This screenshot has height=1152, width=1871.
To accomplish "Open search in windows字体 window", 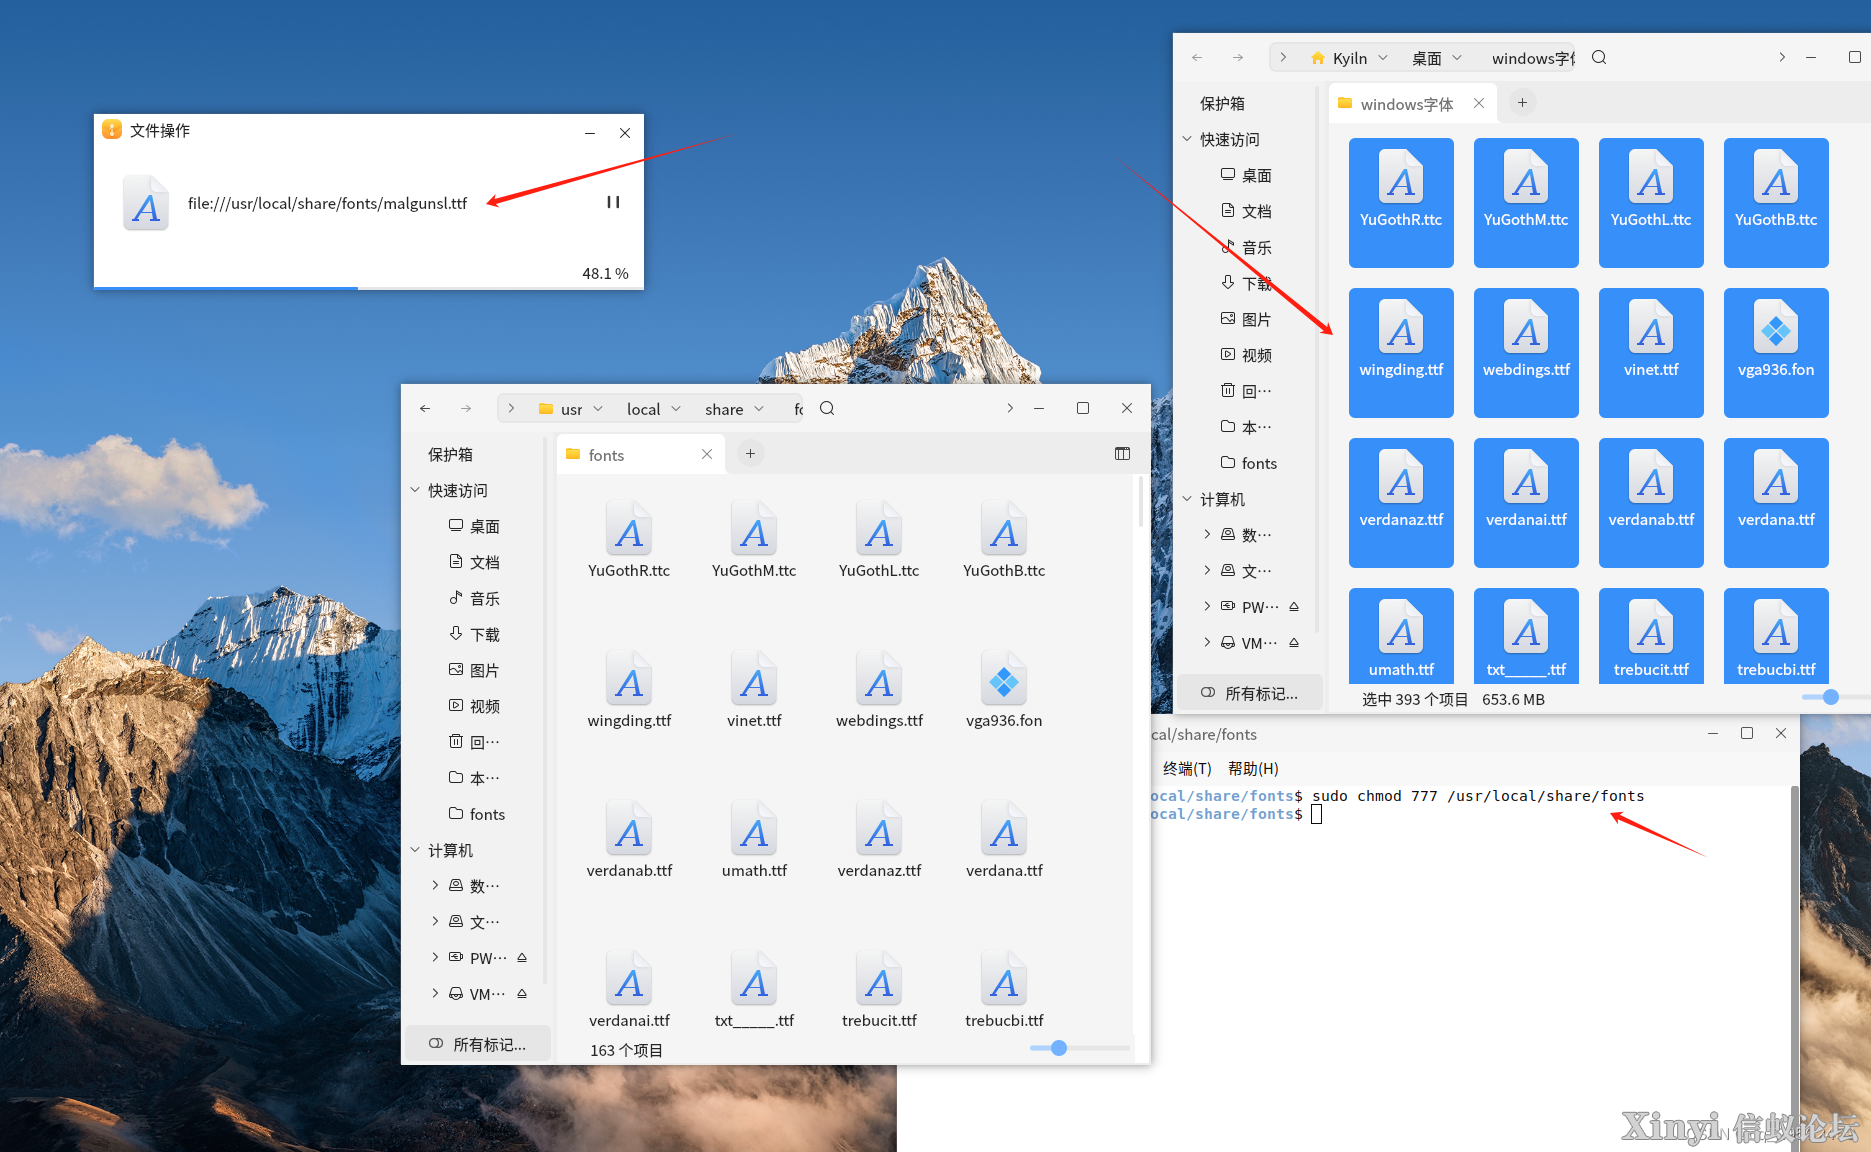I will 1599,57.
